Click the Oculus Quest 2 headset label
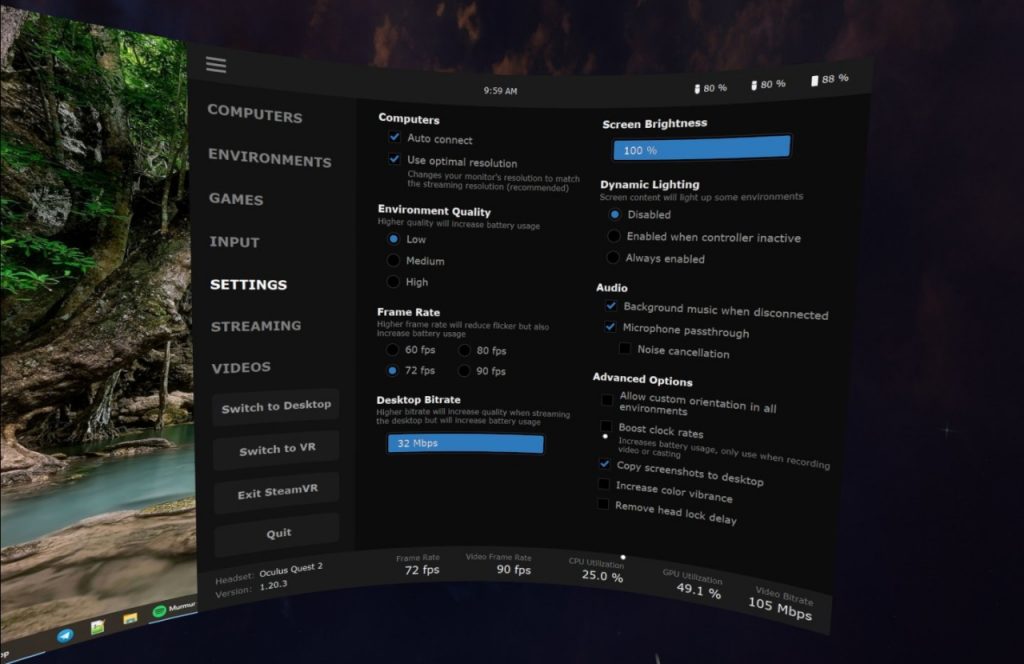Viewport: 1024px width, 664px height. (291, 569)
